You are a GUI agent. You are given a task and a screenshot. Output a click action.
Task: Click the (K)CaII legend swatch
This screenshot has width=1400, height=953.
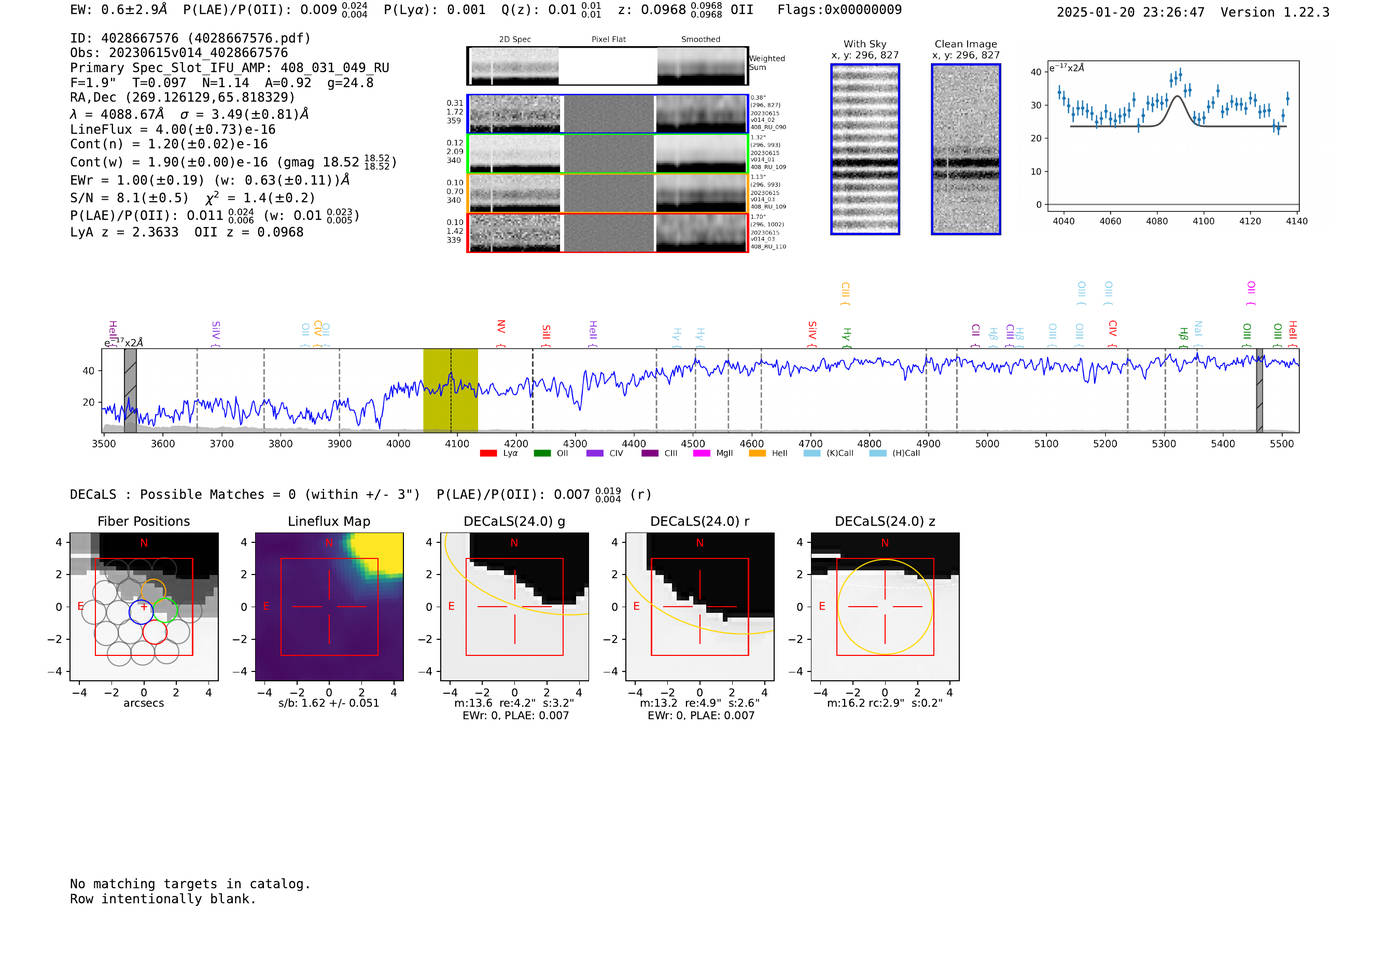[812, 453]
